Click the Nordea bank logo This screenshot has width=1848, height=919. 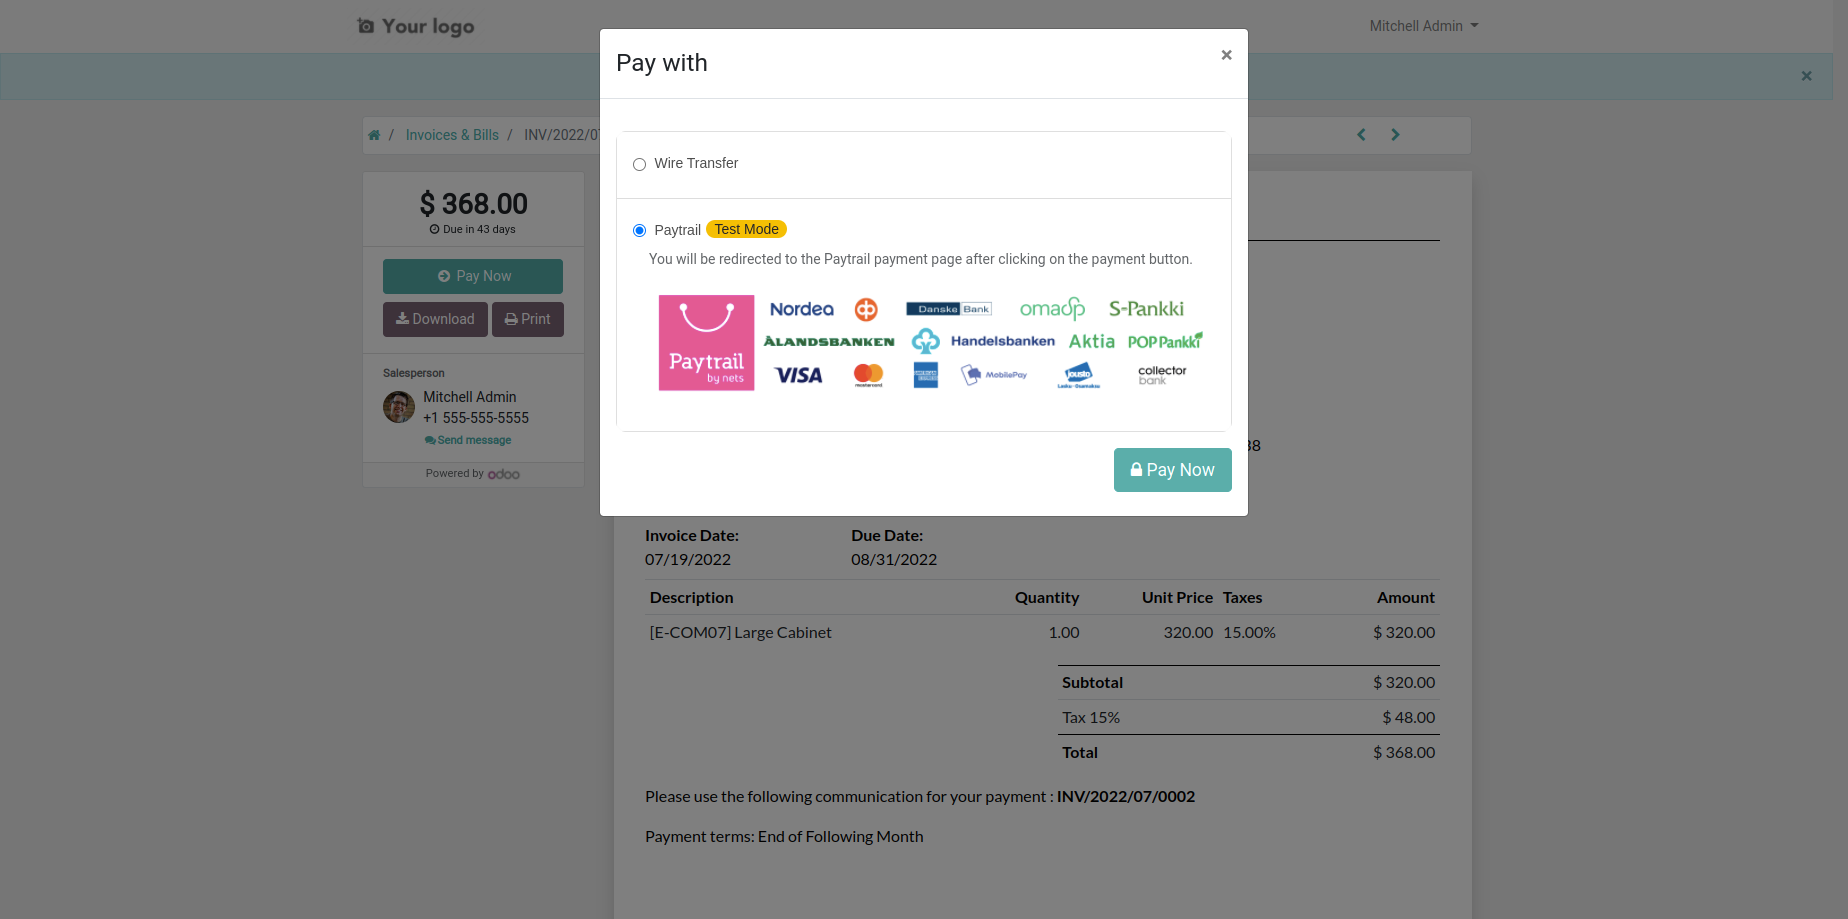pyautogui.click(x=801, y=309)
